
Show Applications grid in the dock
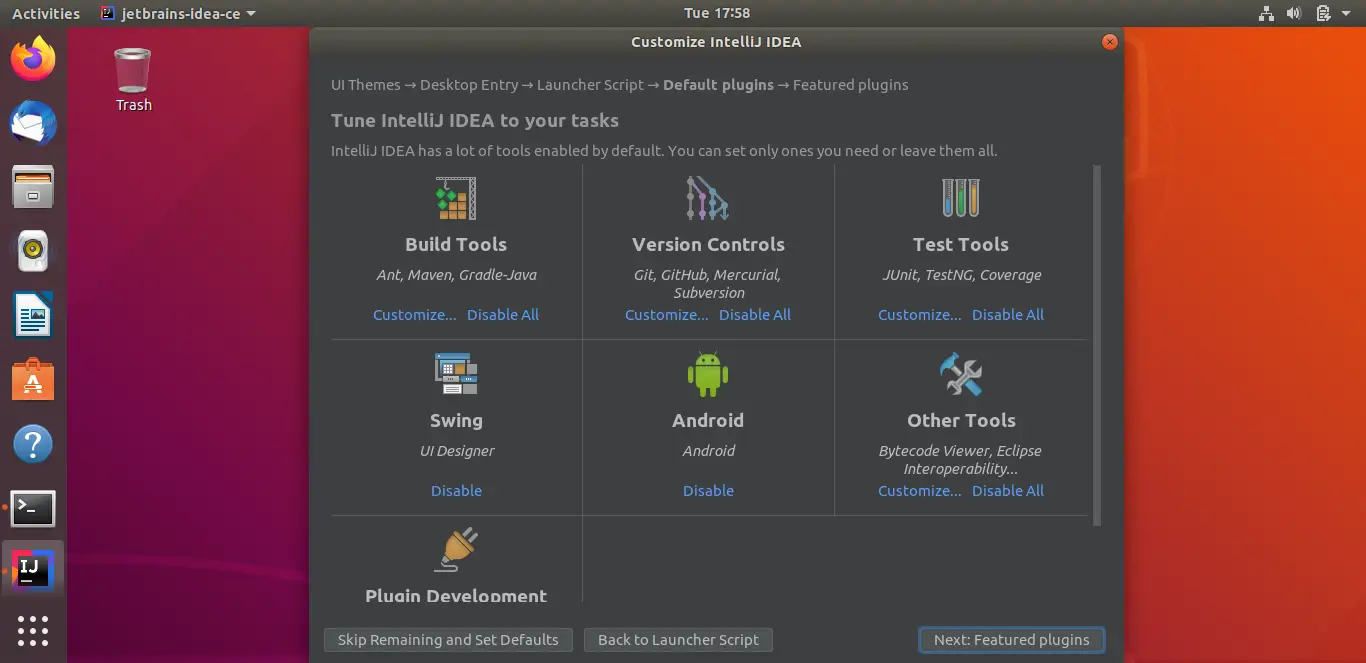click(33, 632)
